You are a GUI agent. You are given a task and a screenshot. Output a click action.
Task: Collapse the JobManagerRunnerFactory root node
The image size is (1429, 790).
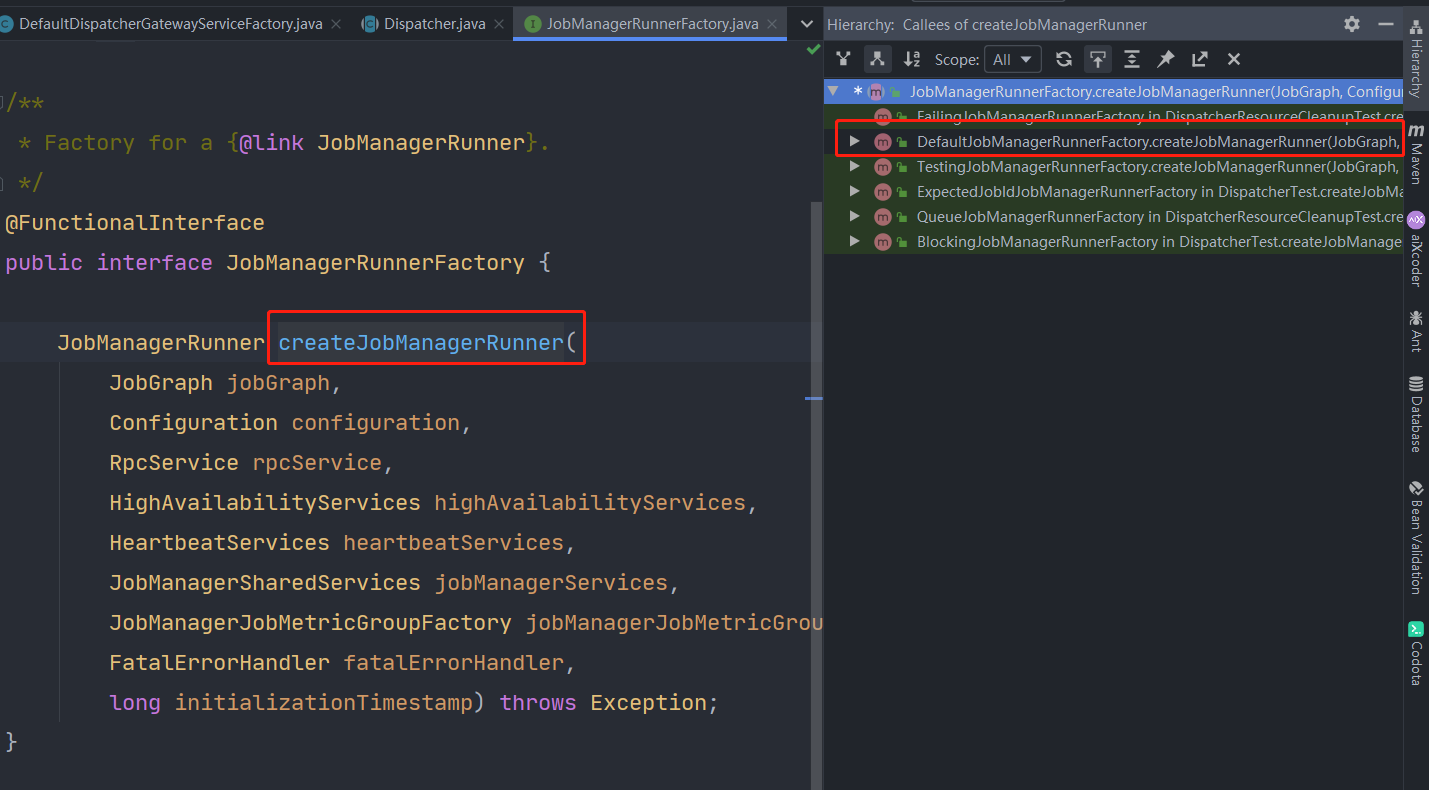pyautogui.click(x=833, y=91)
